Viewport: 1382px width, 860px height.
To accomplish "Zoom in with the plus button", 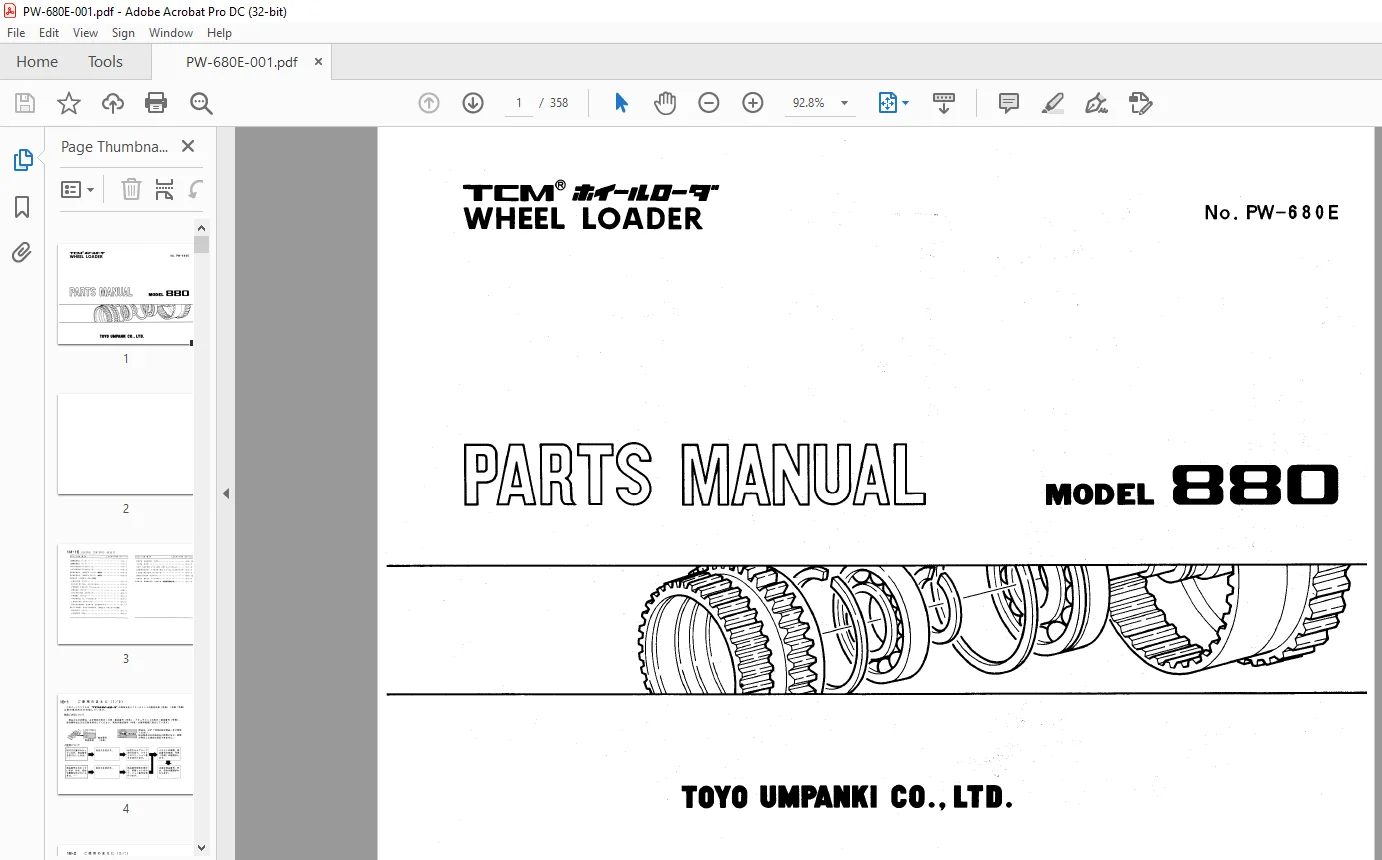I will coord(753,103).
